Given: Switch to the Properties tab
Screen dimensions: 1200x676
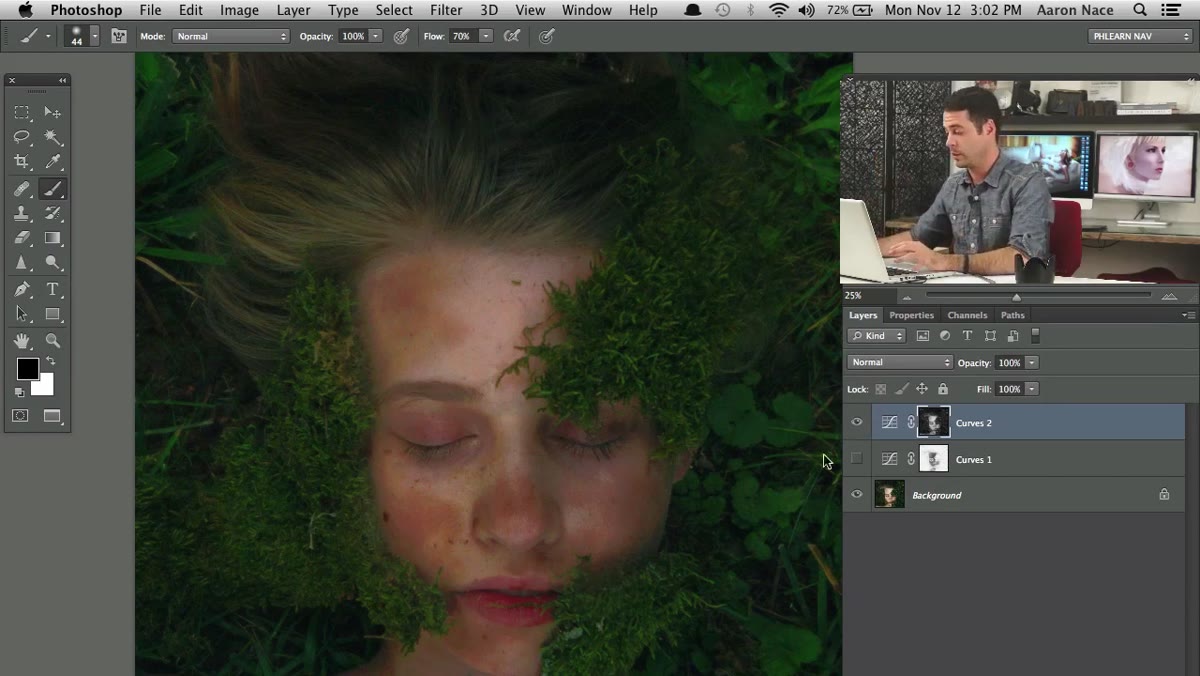Looking at the screenshot, I should 911,315.
